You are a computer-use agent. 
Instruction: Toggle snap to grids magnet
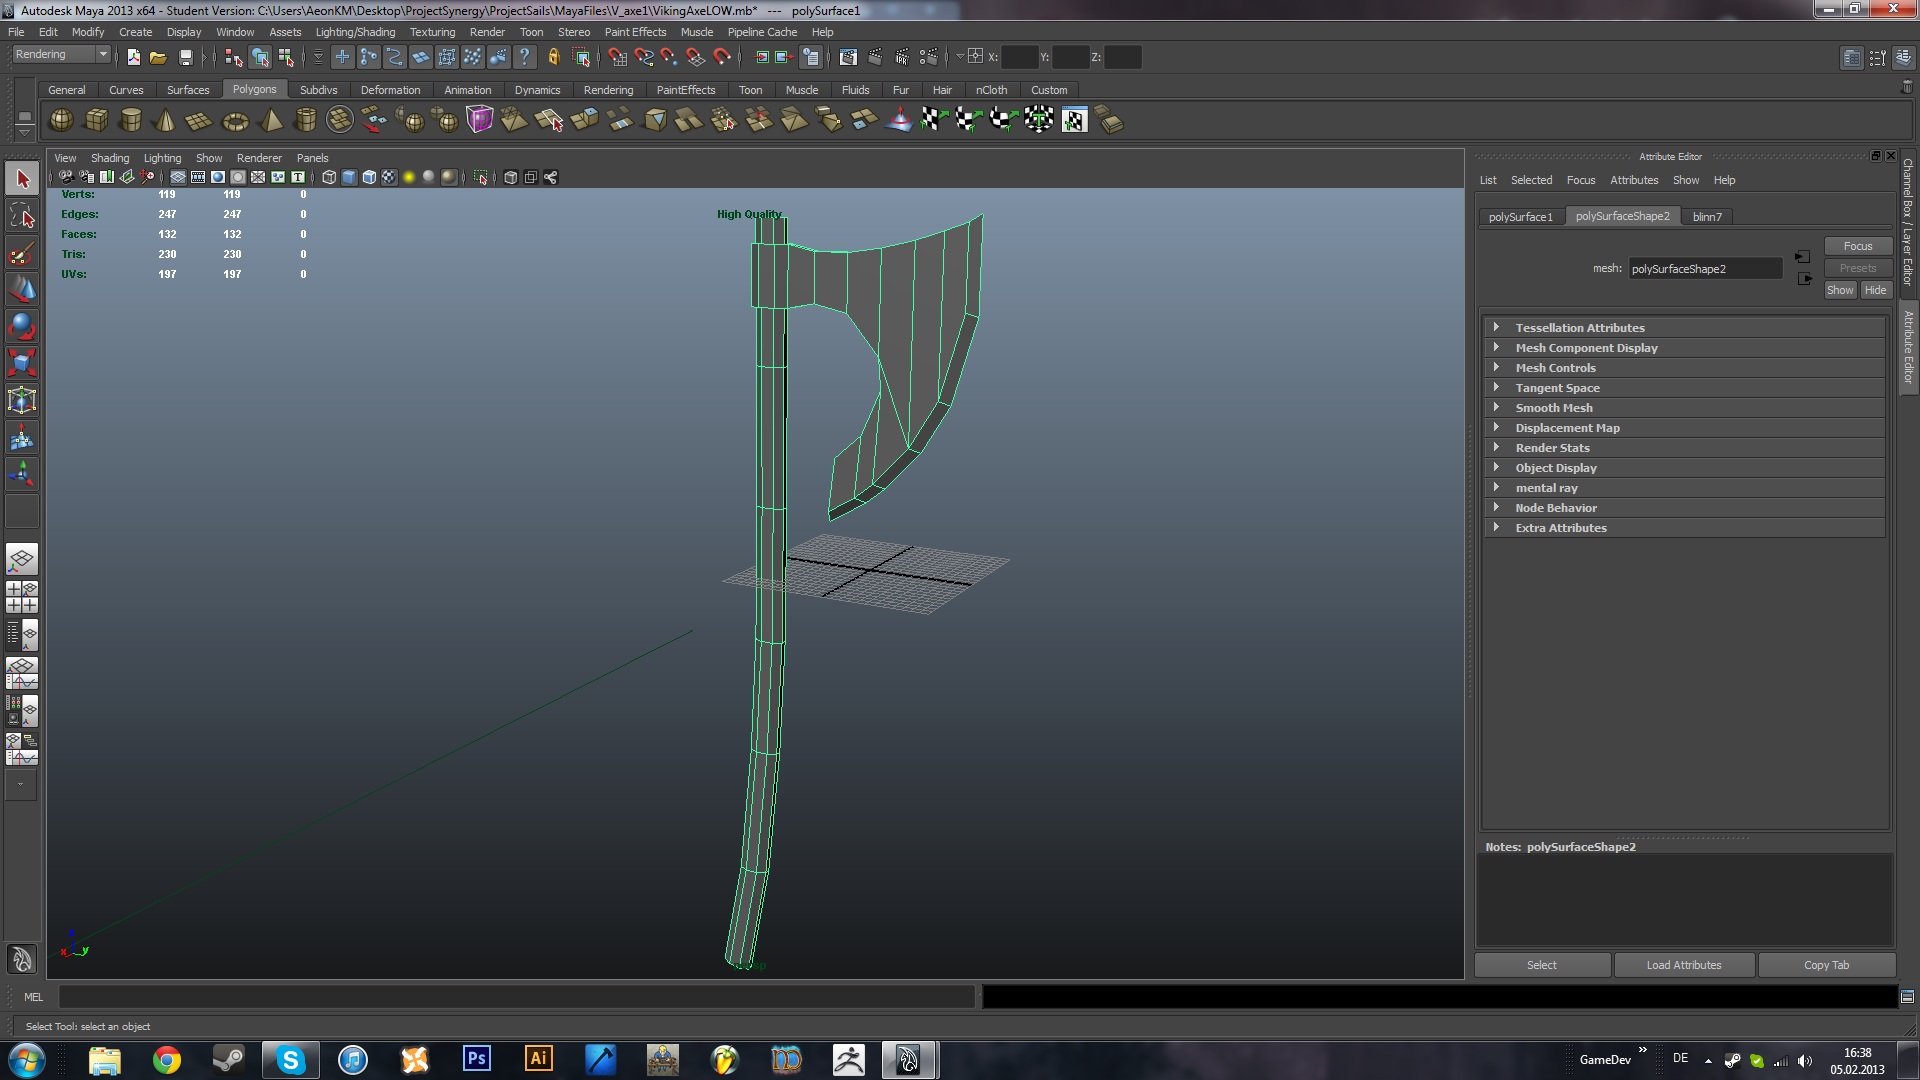[617, 57]
